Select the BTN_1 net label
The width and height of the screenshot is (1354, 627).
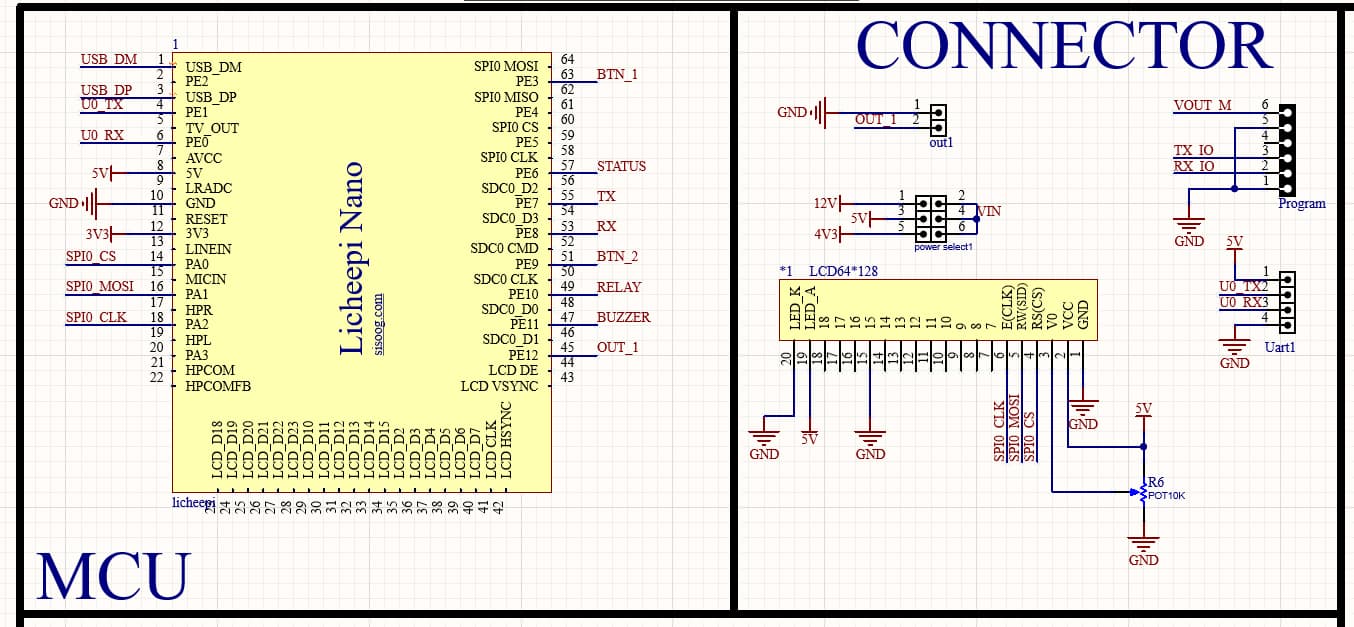click(617, 74)
